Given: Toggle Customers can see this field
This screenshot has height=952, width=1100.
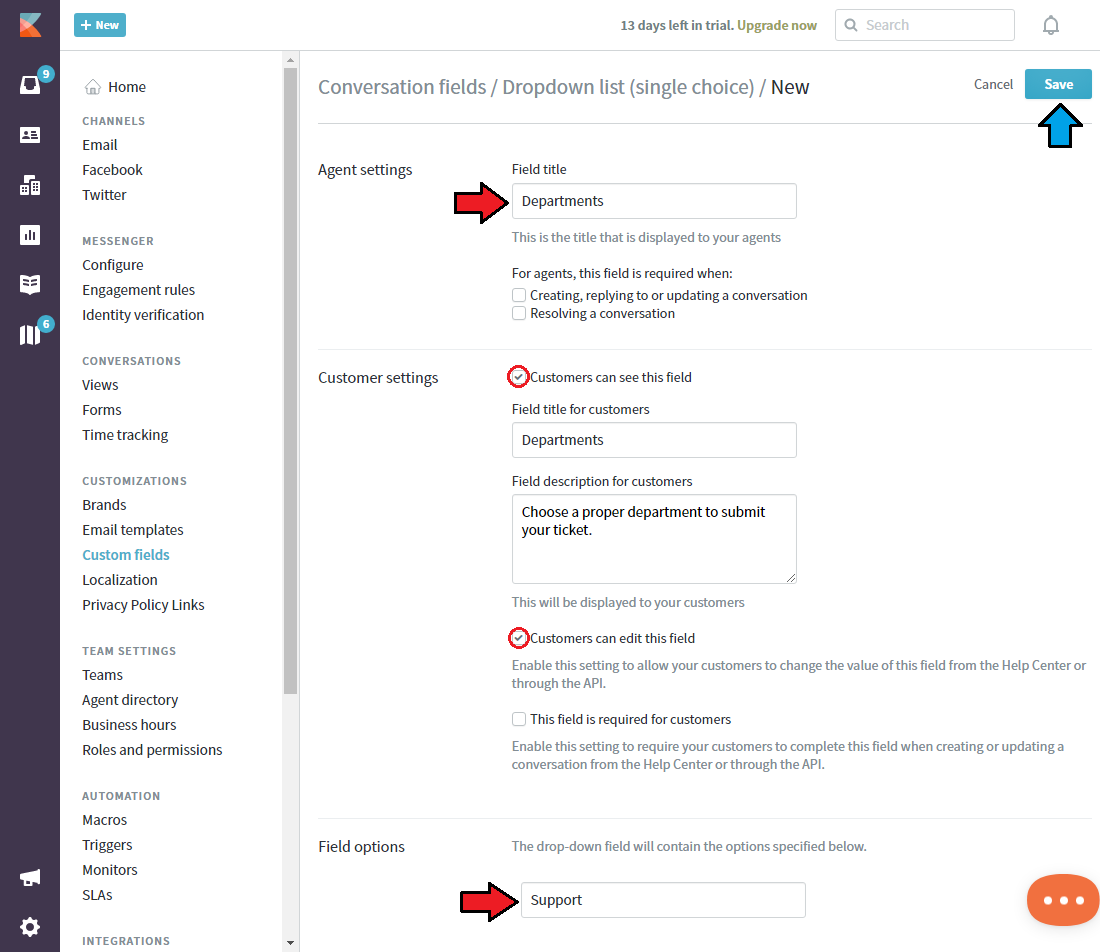Looking at the screenshot, I should pos(518,377).
